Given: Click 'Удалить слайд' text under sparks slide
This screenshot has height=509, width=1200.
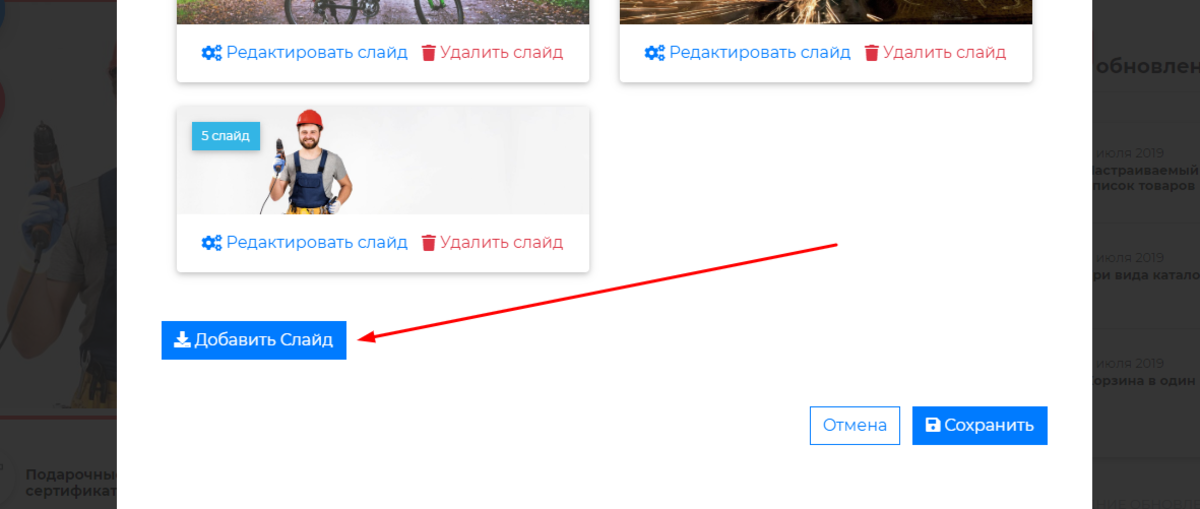Looking at the screenshot, I should [945, 53].
